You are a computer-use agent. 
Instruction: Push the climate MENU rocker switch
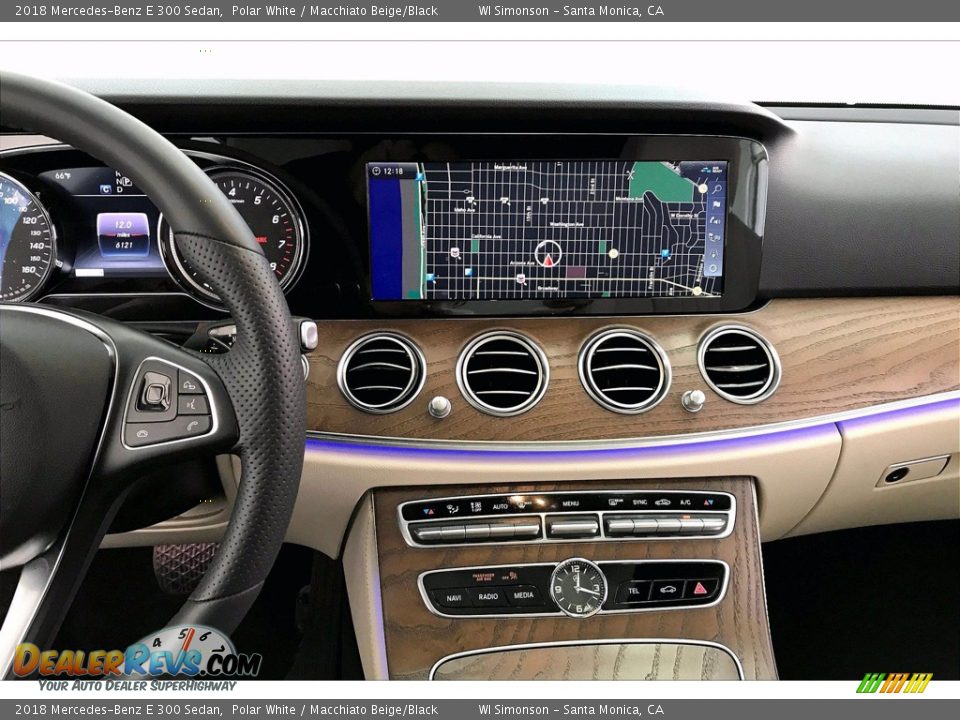click(x=572, y=527)
